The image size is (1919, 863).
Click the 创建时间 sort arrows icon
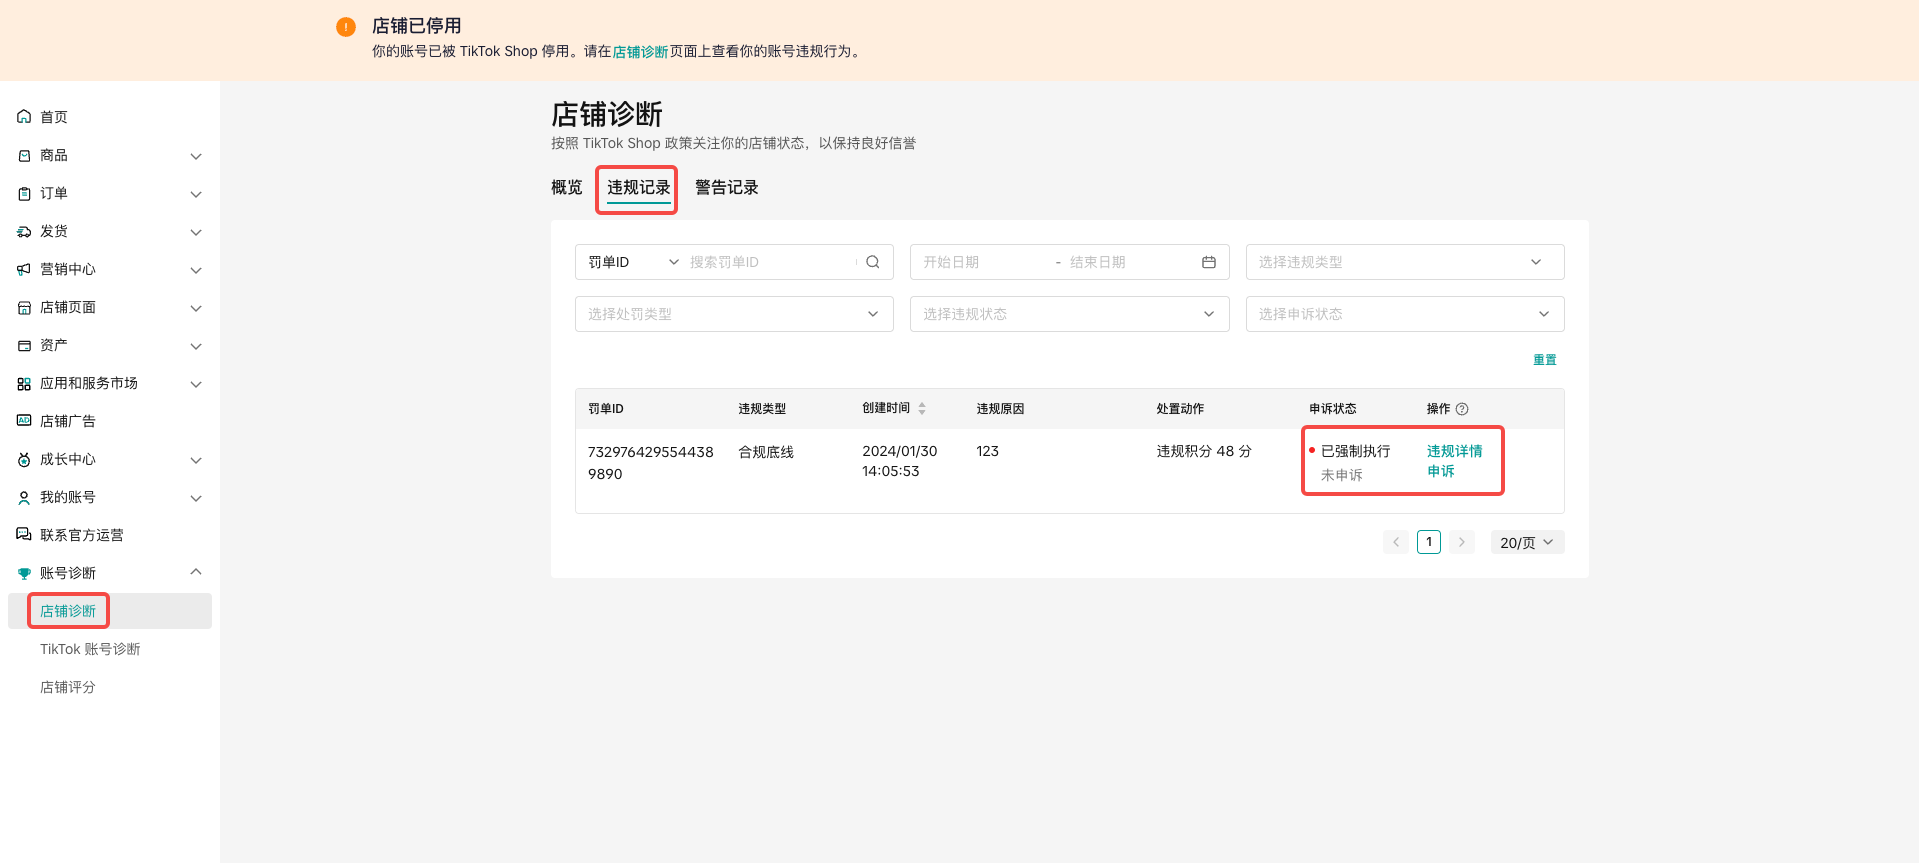(x=922, y=408)
